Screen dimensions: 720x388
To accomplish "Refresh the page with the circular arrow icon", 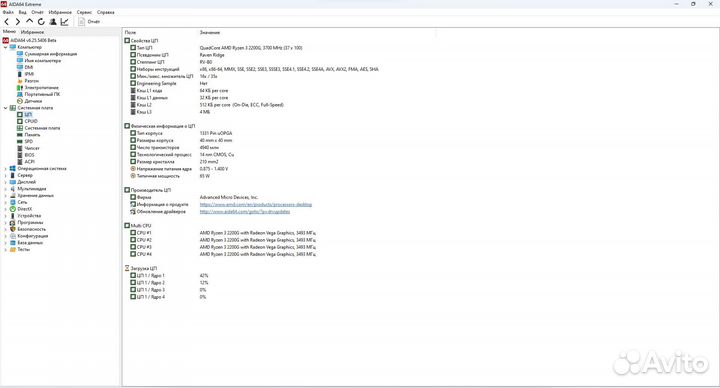I will pos(41,22).
